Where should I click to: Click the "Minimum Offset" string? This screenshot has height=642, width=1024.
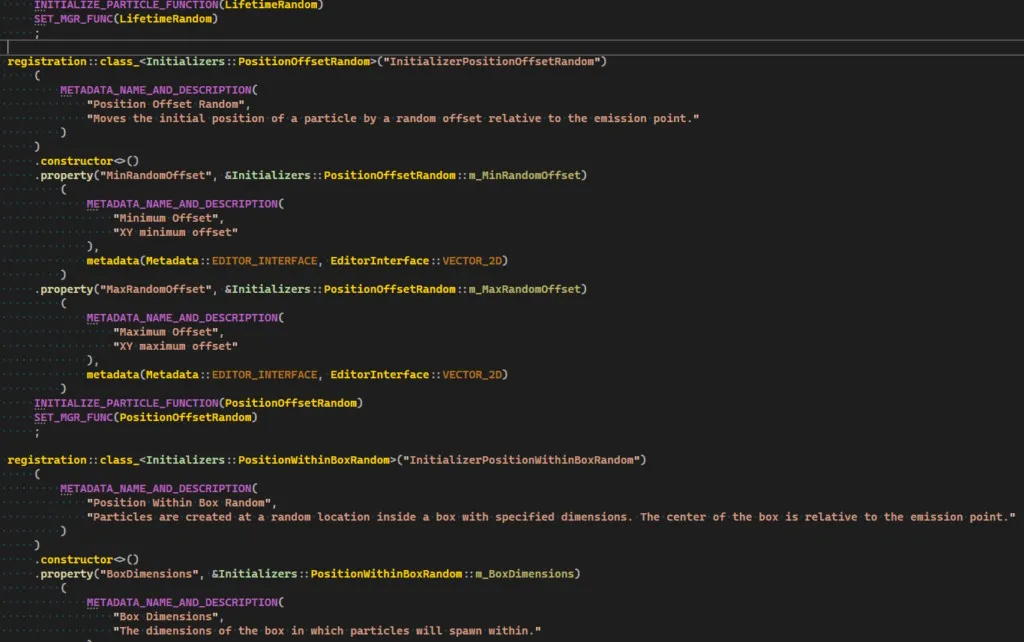coord(166,218)
